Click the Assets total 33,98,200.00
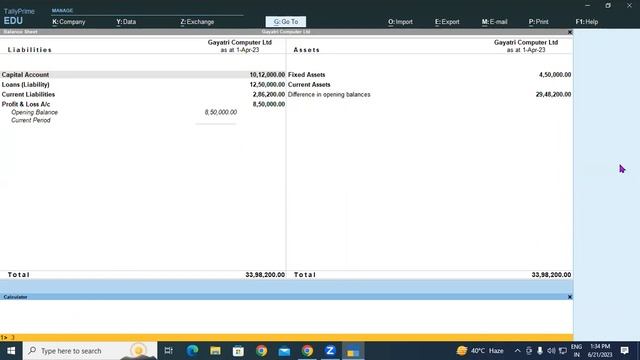640x360 pixels. [551, 275]
